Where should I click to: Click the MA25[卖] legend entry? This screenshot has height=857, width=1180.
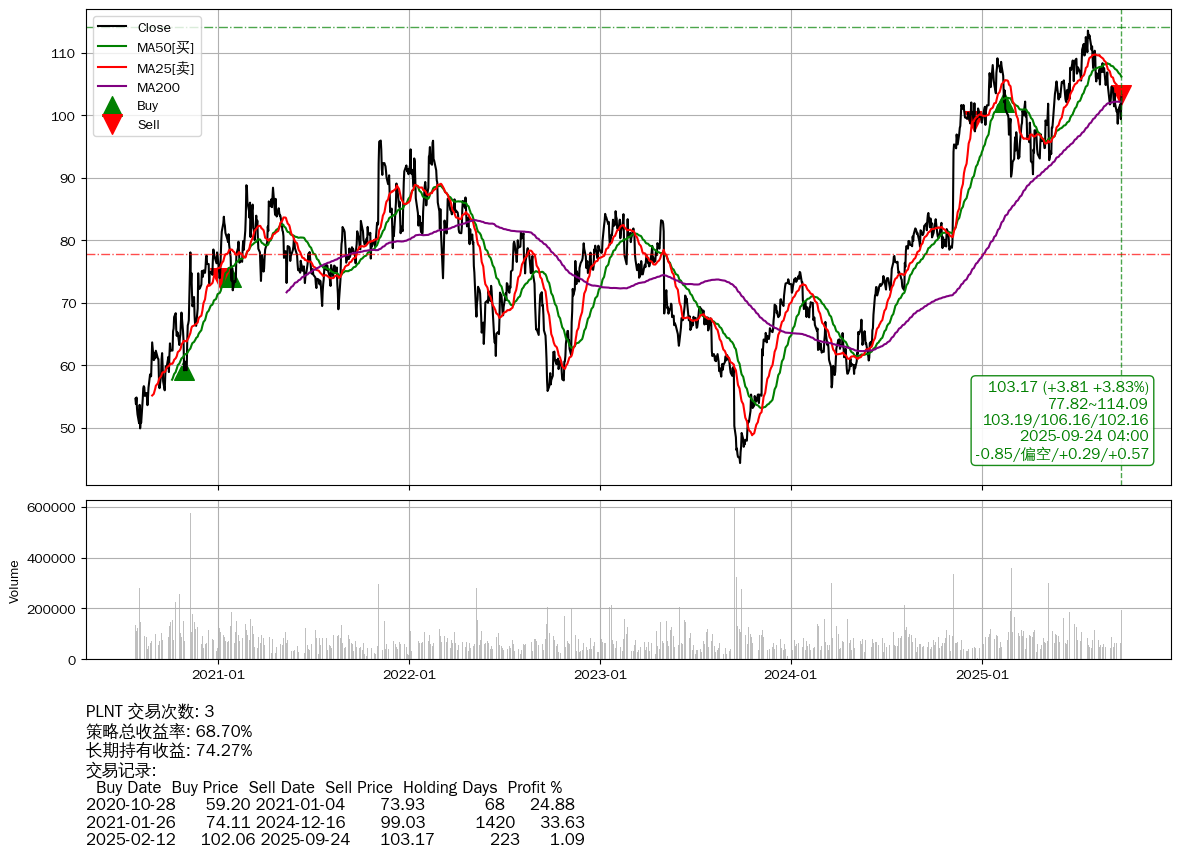[x=165, y=67]
